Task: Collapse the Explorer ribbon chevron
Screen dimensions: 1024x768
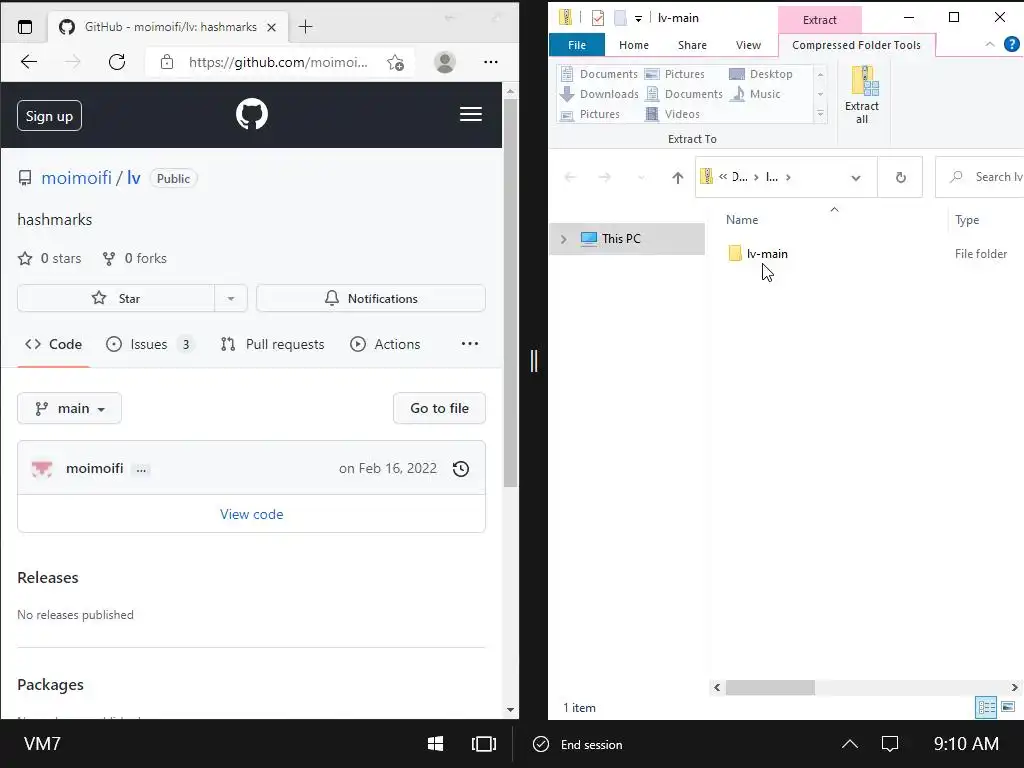Action: click(989, 44)
